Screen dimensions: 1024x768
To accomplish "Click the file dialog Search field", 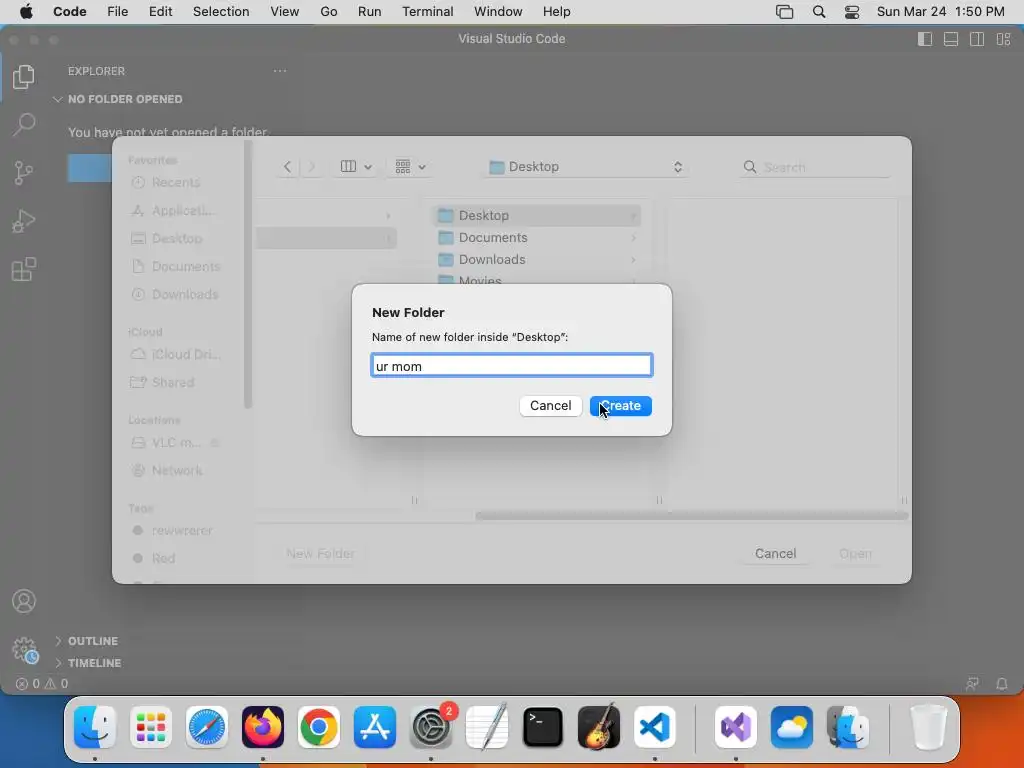I will click(x=815, y=167).
